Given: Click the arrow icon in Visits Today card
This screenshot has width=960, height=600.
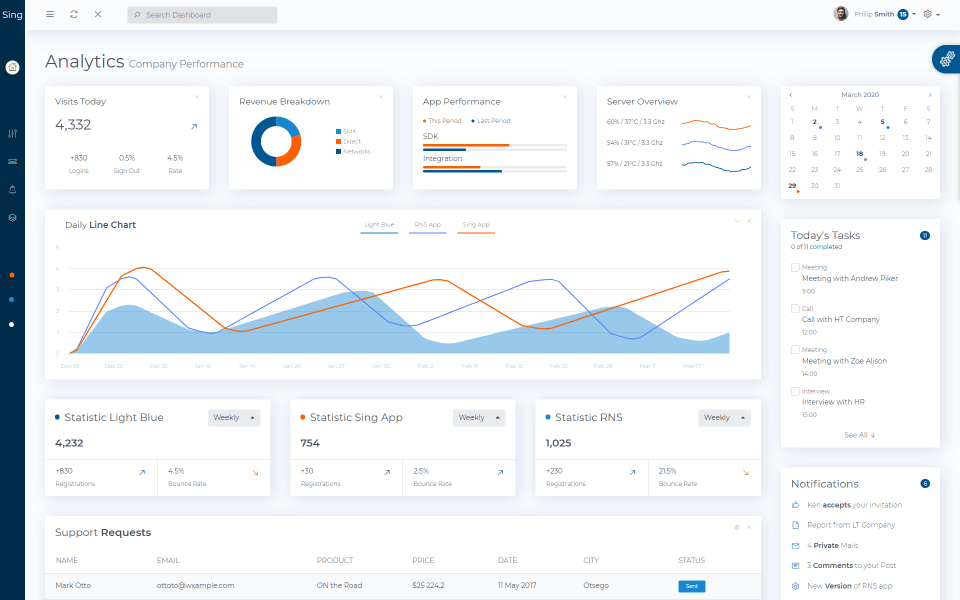Looking at the screenshot, I should 194,127.
